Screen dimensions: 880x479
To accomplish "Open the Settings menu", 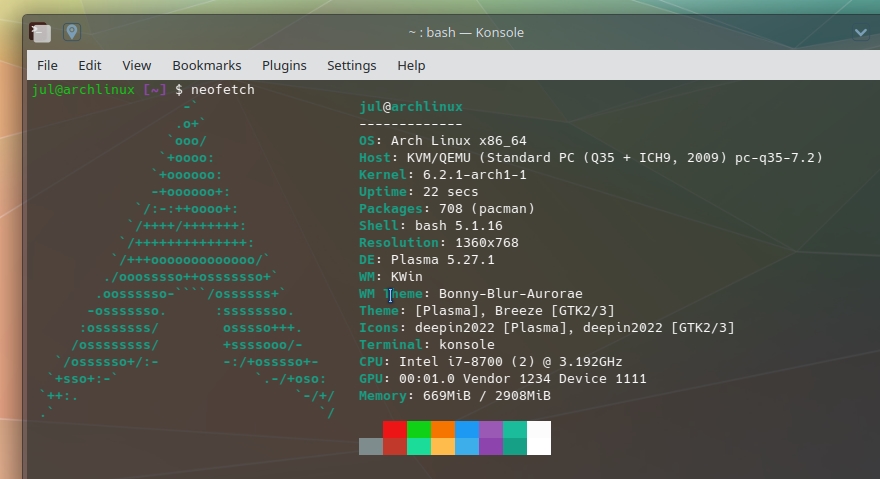I will coord(351,65).
